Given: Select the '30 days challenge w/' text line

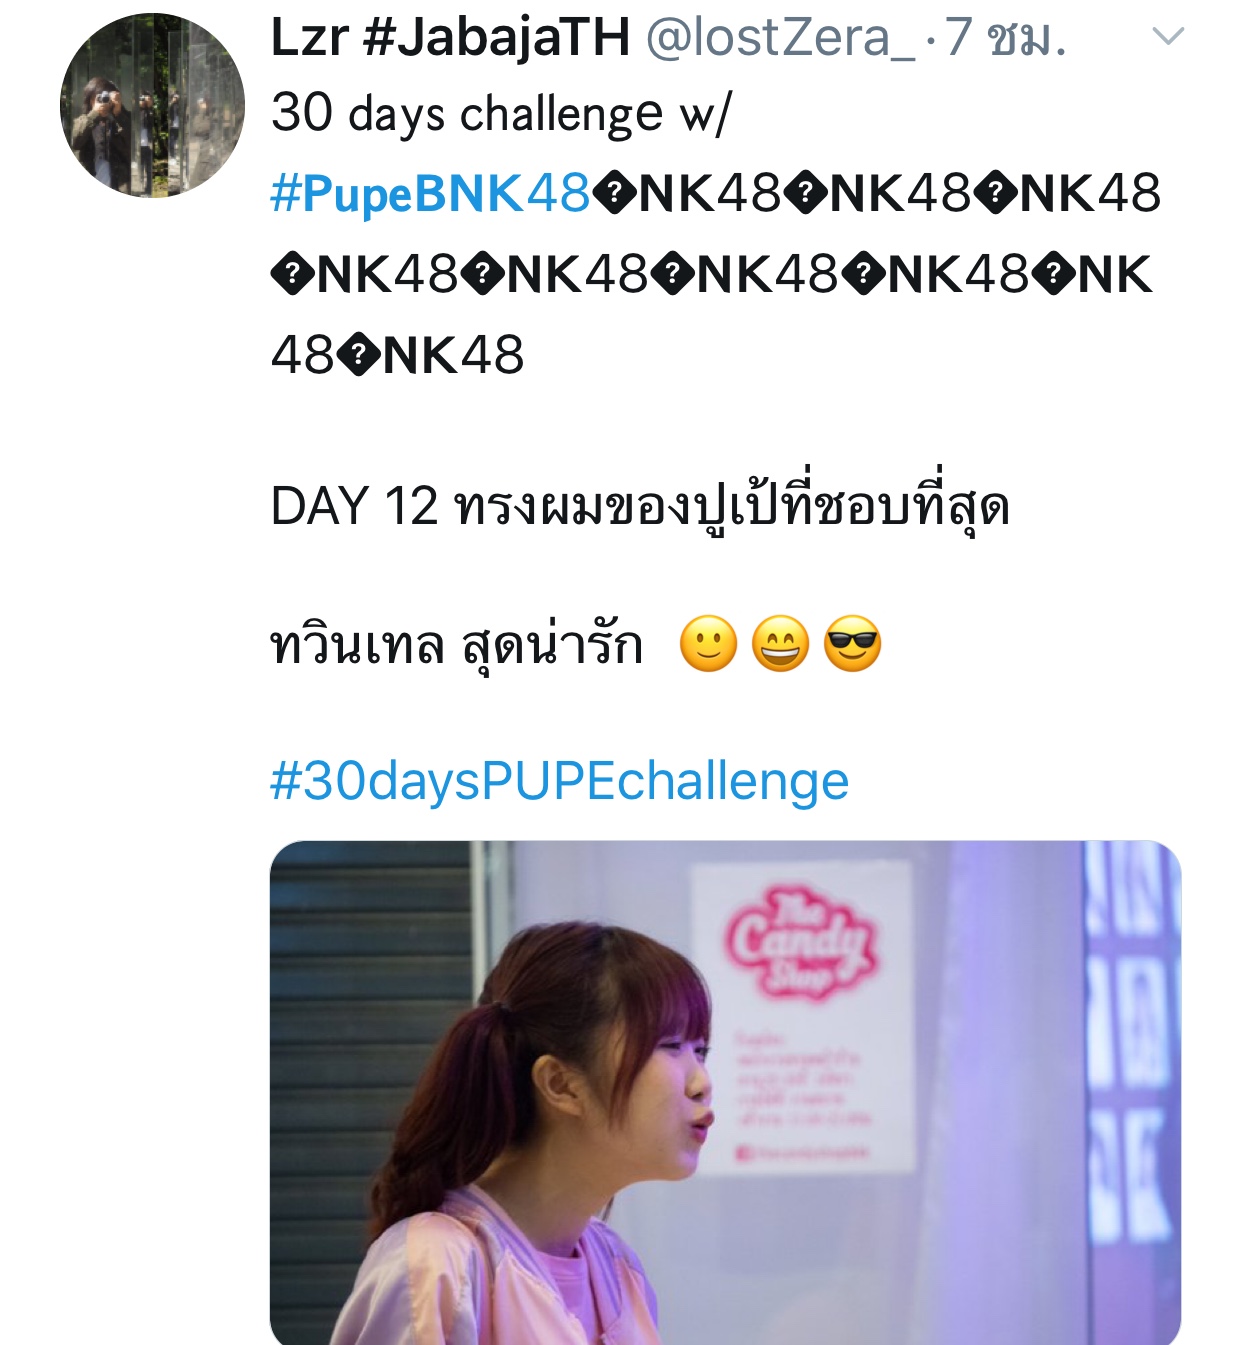Looking at the screenshot, I should tap(501, 113).
